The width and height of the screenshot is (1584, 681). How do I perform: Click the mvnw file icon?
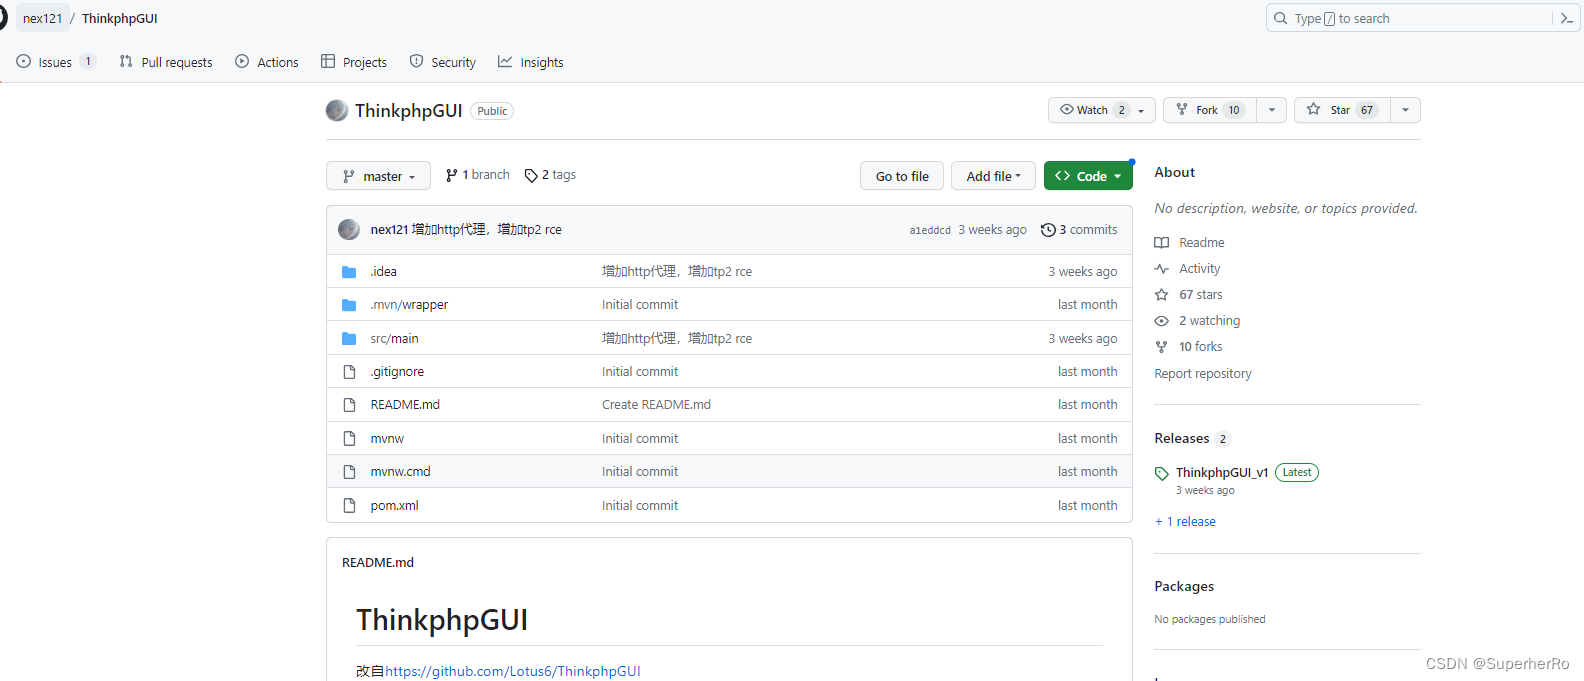tap(349, 439)
